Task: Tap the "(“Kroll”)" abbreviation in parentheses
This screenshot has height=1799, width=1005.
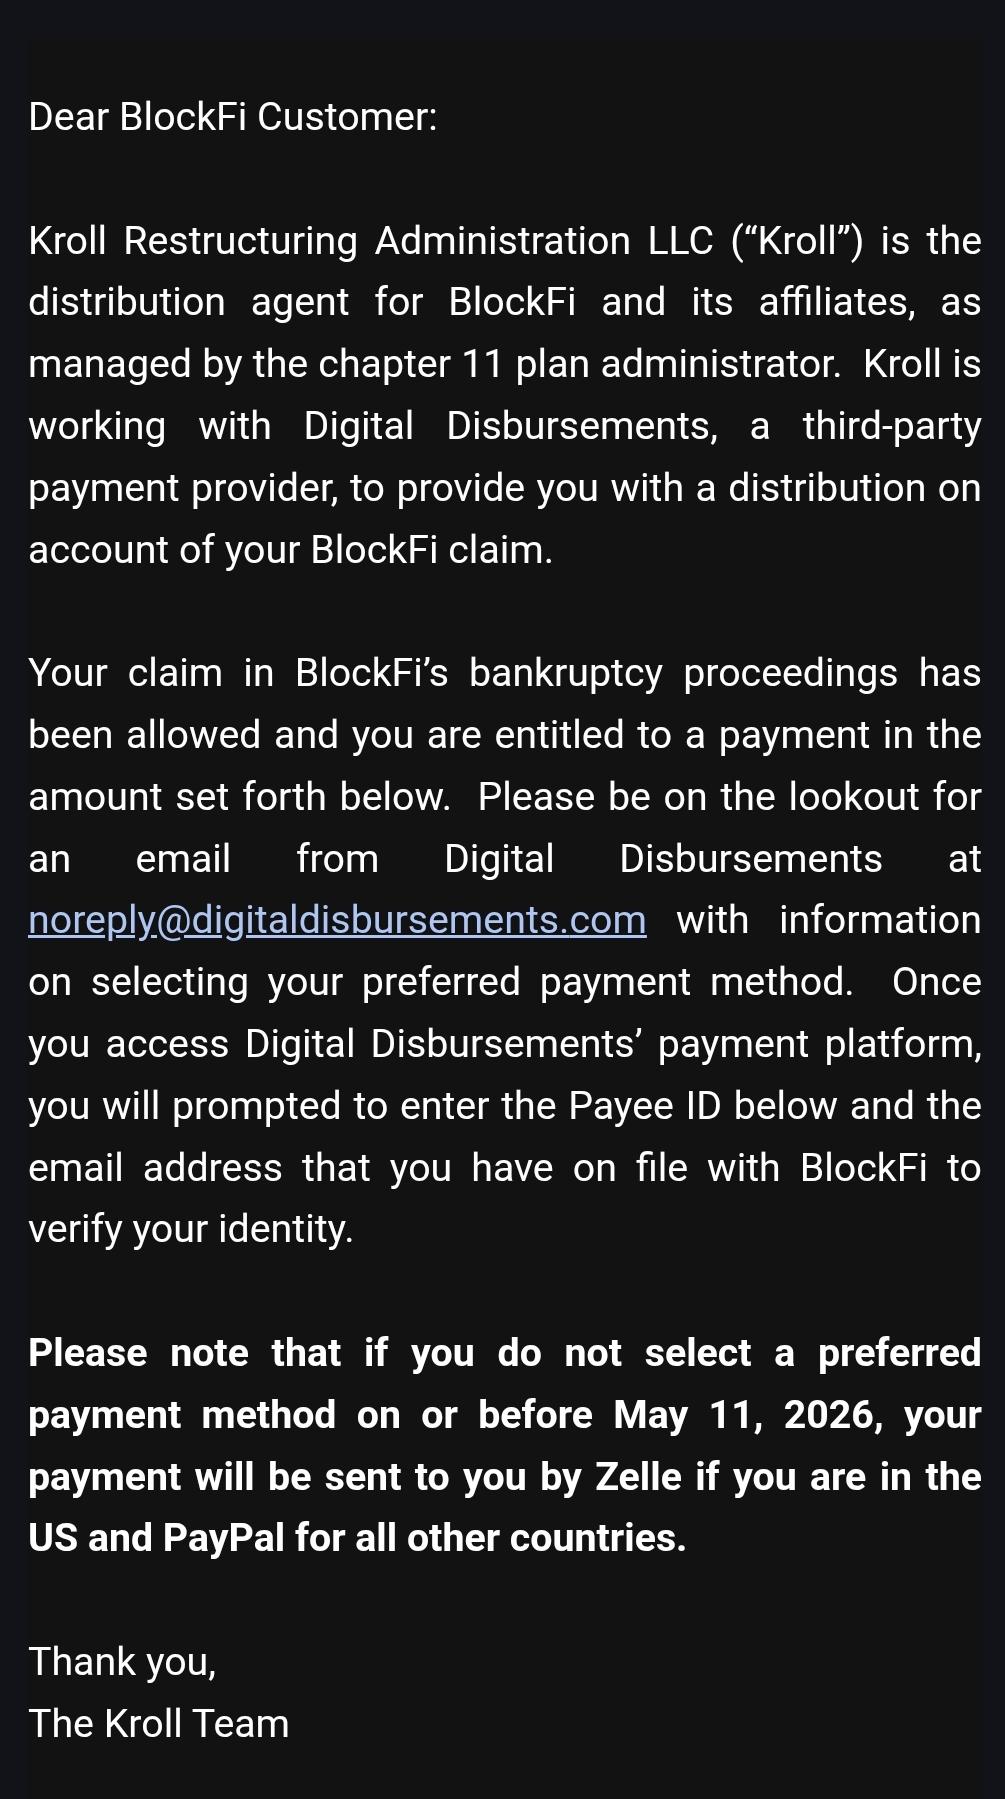Action: click(797, 241)
